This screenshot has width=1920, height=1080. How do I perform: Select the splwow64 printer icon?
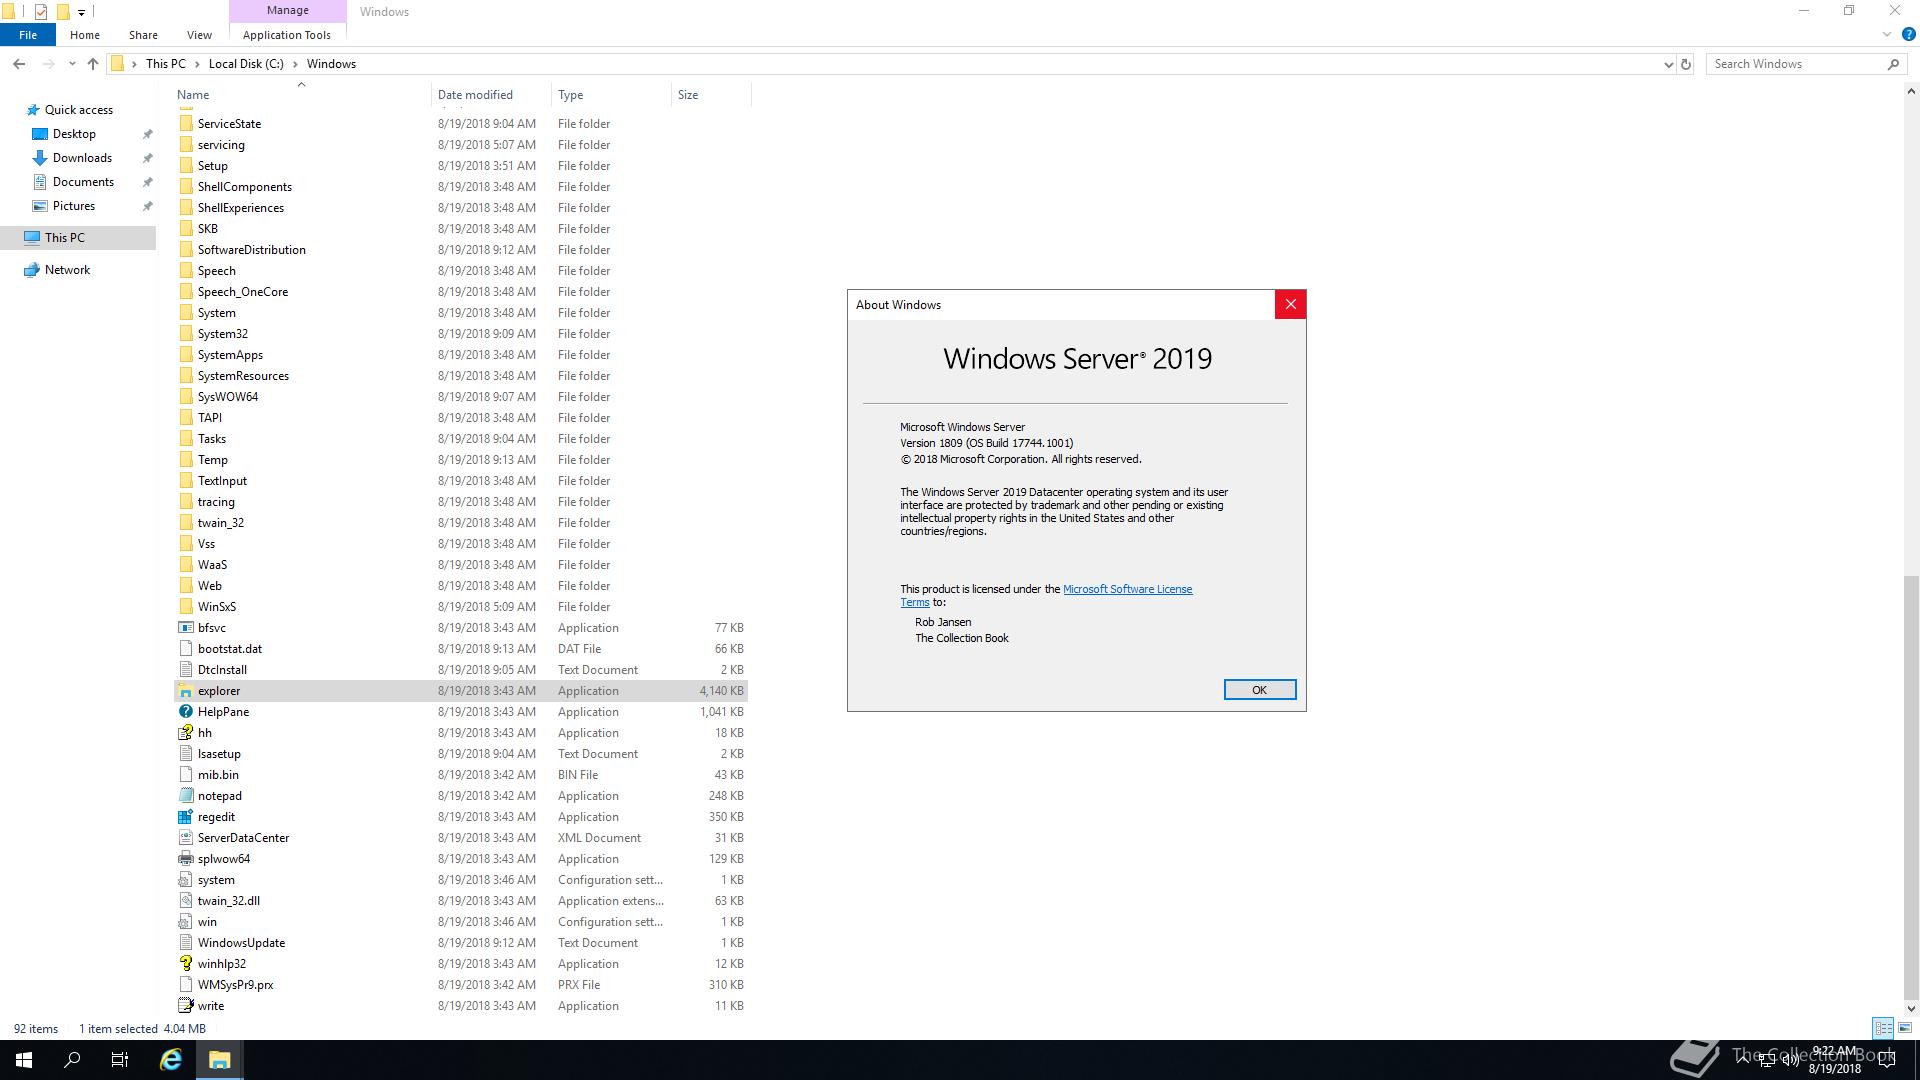click(185, 859)
